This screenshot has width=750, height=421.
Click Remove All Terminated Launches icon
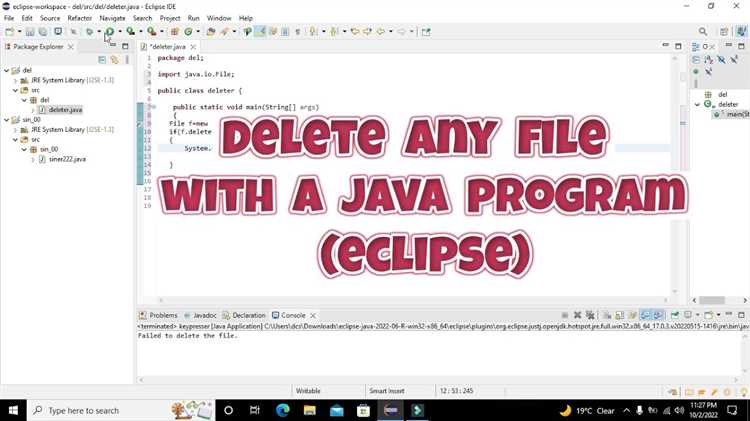click(590, 315)
